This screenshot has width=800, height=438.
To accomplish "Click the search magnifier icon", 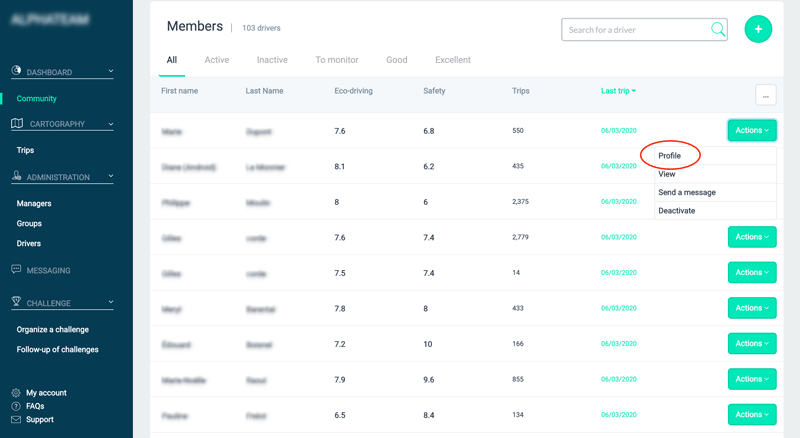I will click(717, 30).
